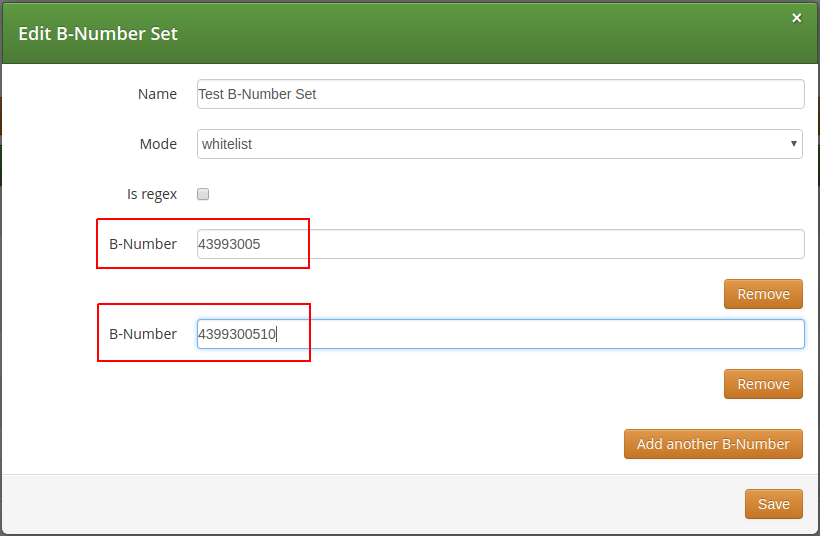Viewport: 820px width, 536px height.
Task: Click the "Test B-Number Set" text in Name
Action: pyautogui.click(x=258, y=94)
